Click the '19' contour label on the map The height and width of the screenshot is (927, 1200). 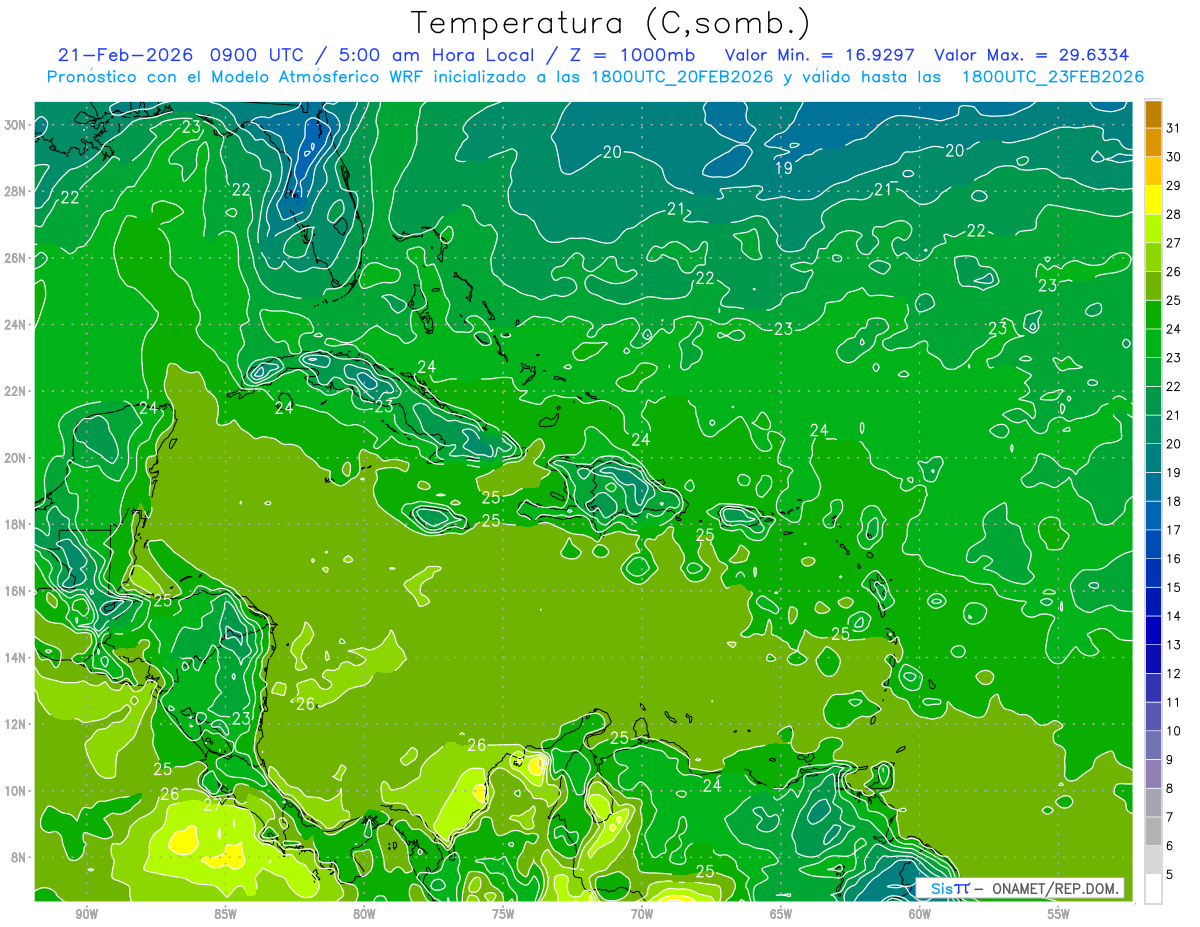coord(784,168)
